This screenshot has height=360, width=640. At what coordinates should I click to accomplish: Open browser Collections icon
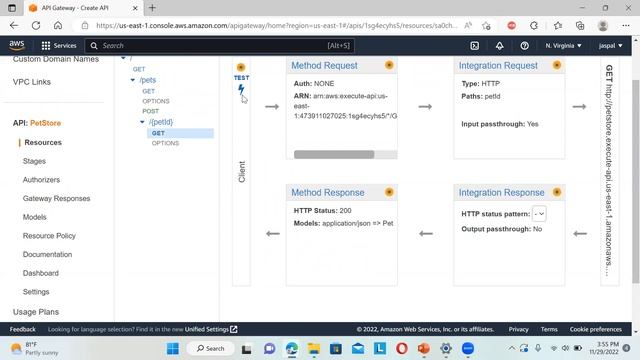pos(580,26)
